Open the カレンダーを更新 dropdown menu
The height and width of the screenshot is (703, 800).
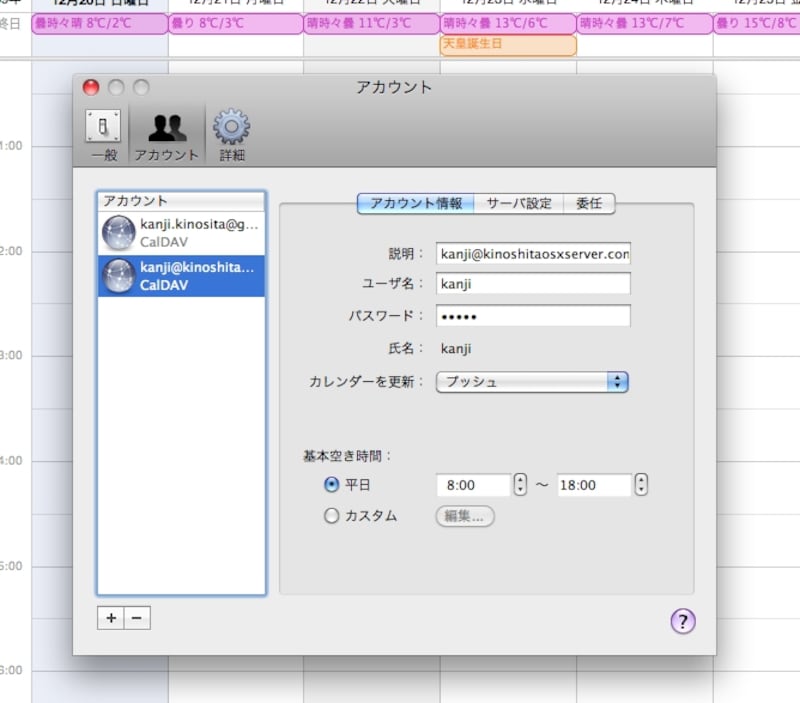coord(532,382)
